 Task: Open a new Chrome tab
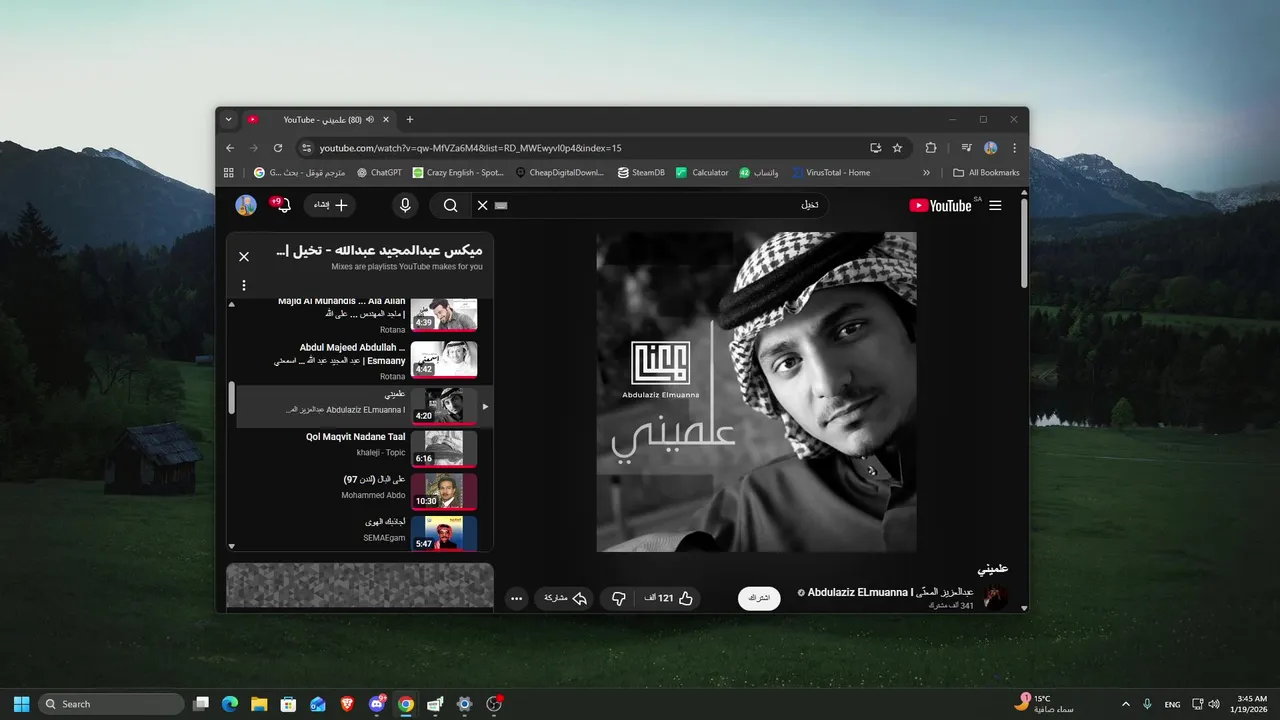pyautogui.click(x=409, y=119)
